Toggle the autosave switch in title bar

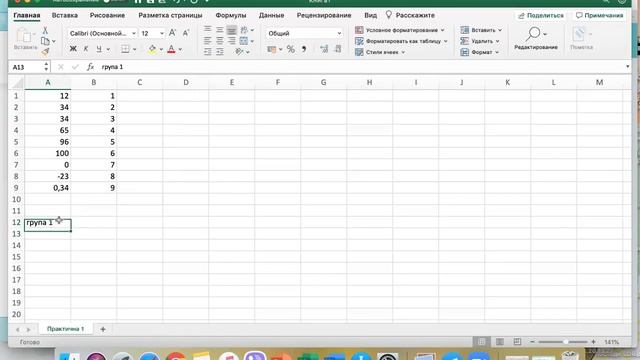pyautogui.click(x=114, y=2)
